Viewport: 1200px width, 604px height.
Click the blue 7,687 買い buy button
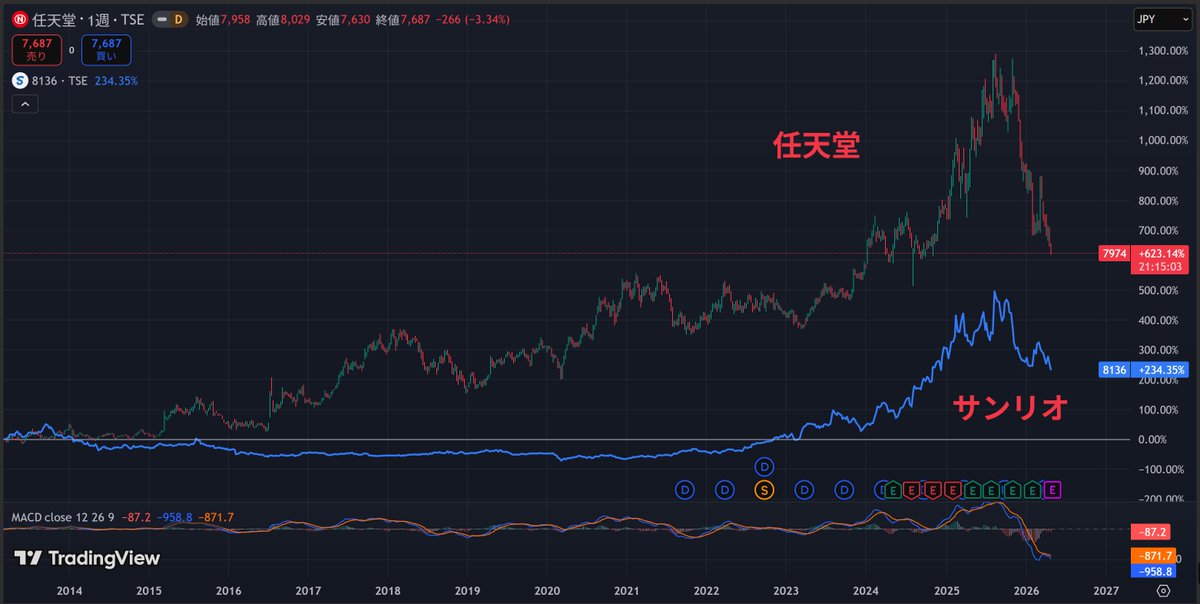(x=106, y=50)
